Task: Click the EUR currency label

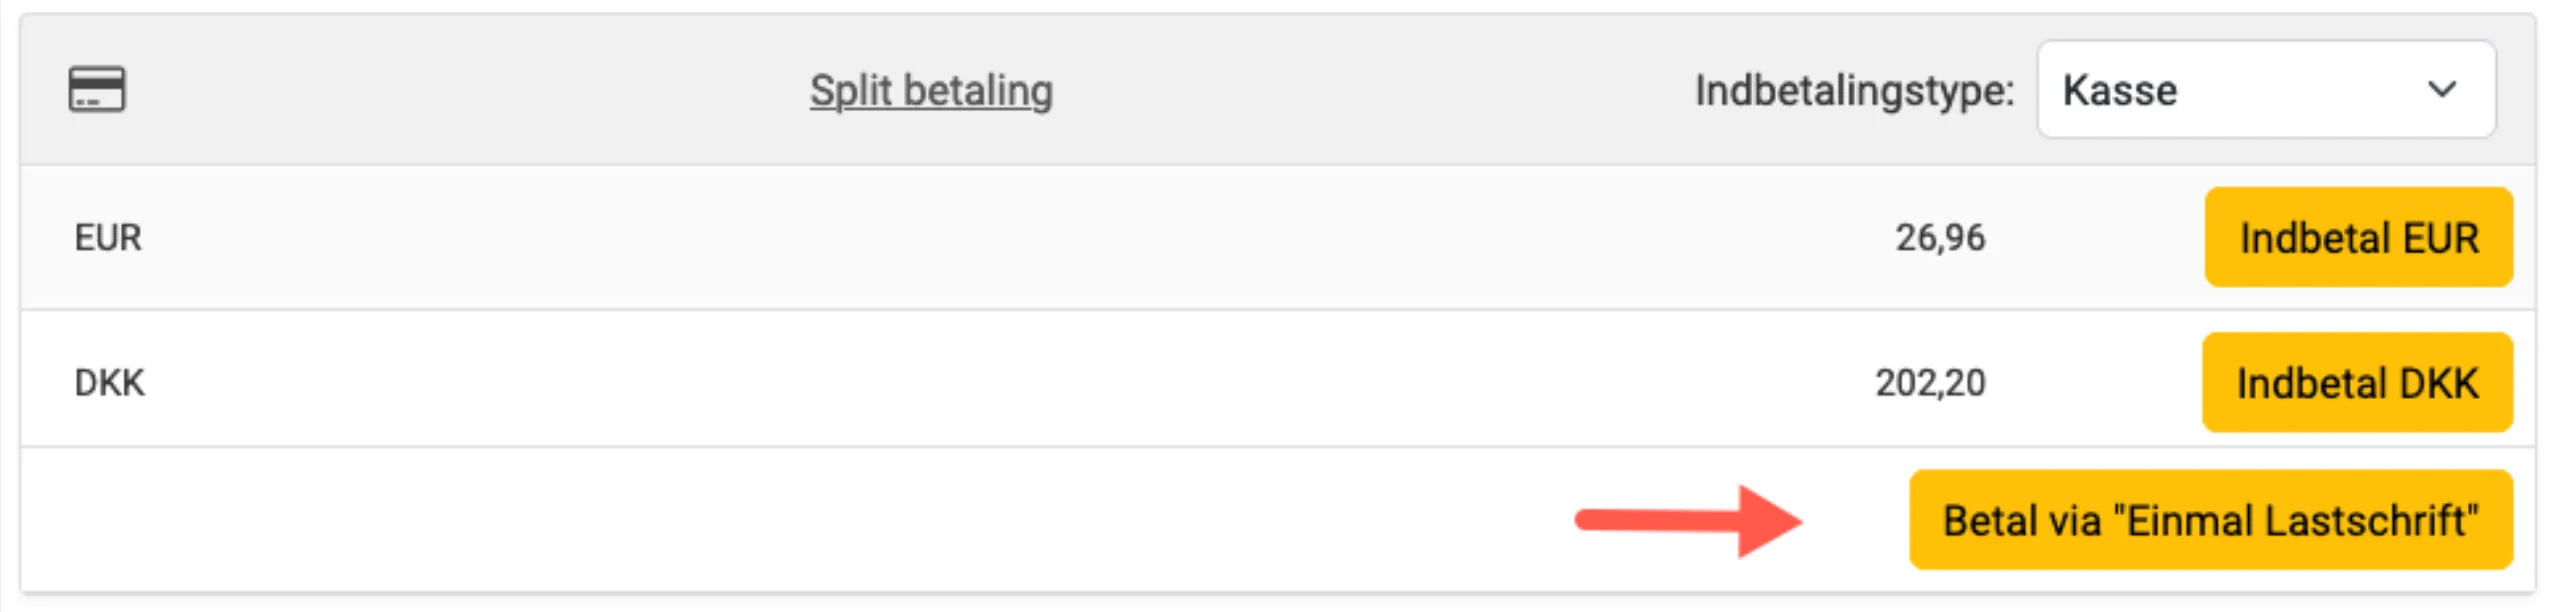Action: coord(108,238)
